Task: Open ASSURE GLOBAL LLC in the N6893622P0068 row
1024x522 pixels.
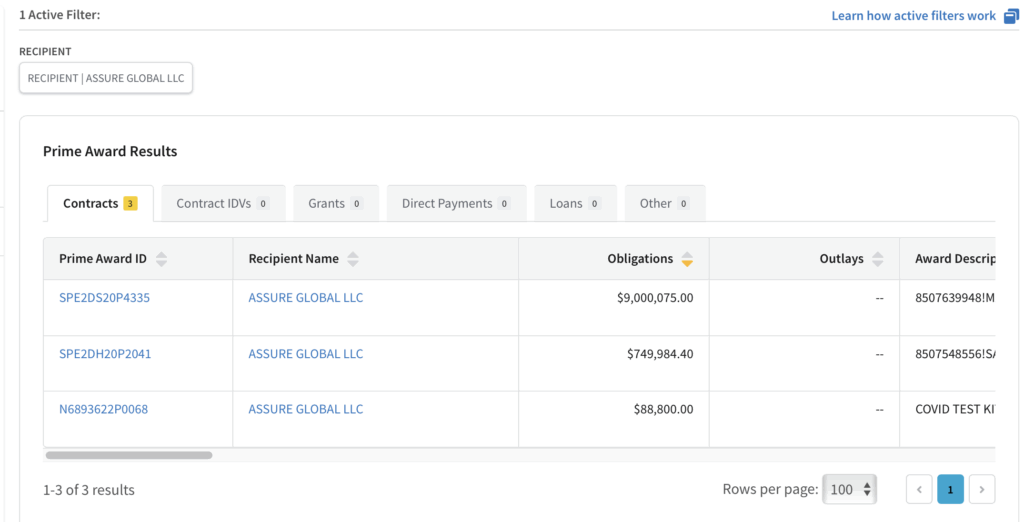Action: point(306,410)
